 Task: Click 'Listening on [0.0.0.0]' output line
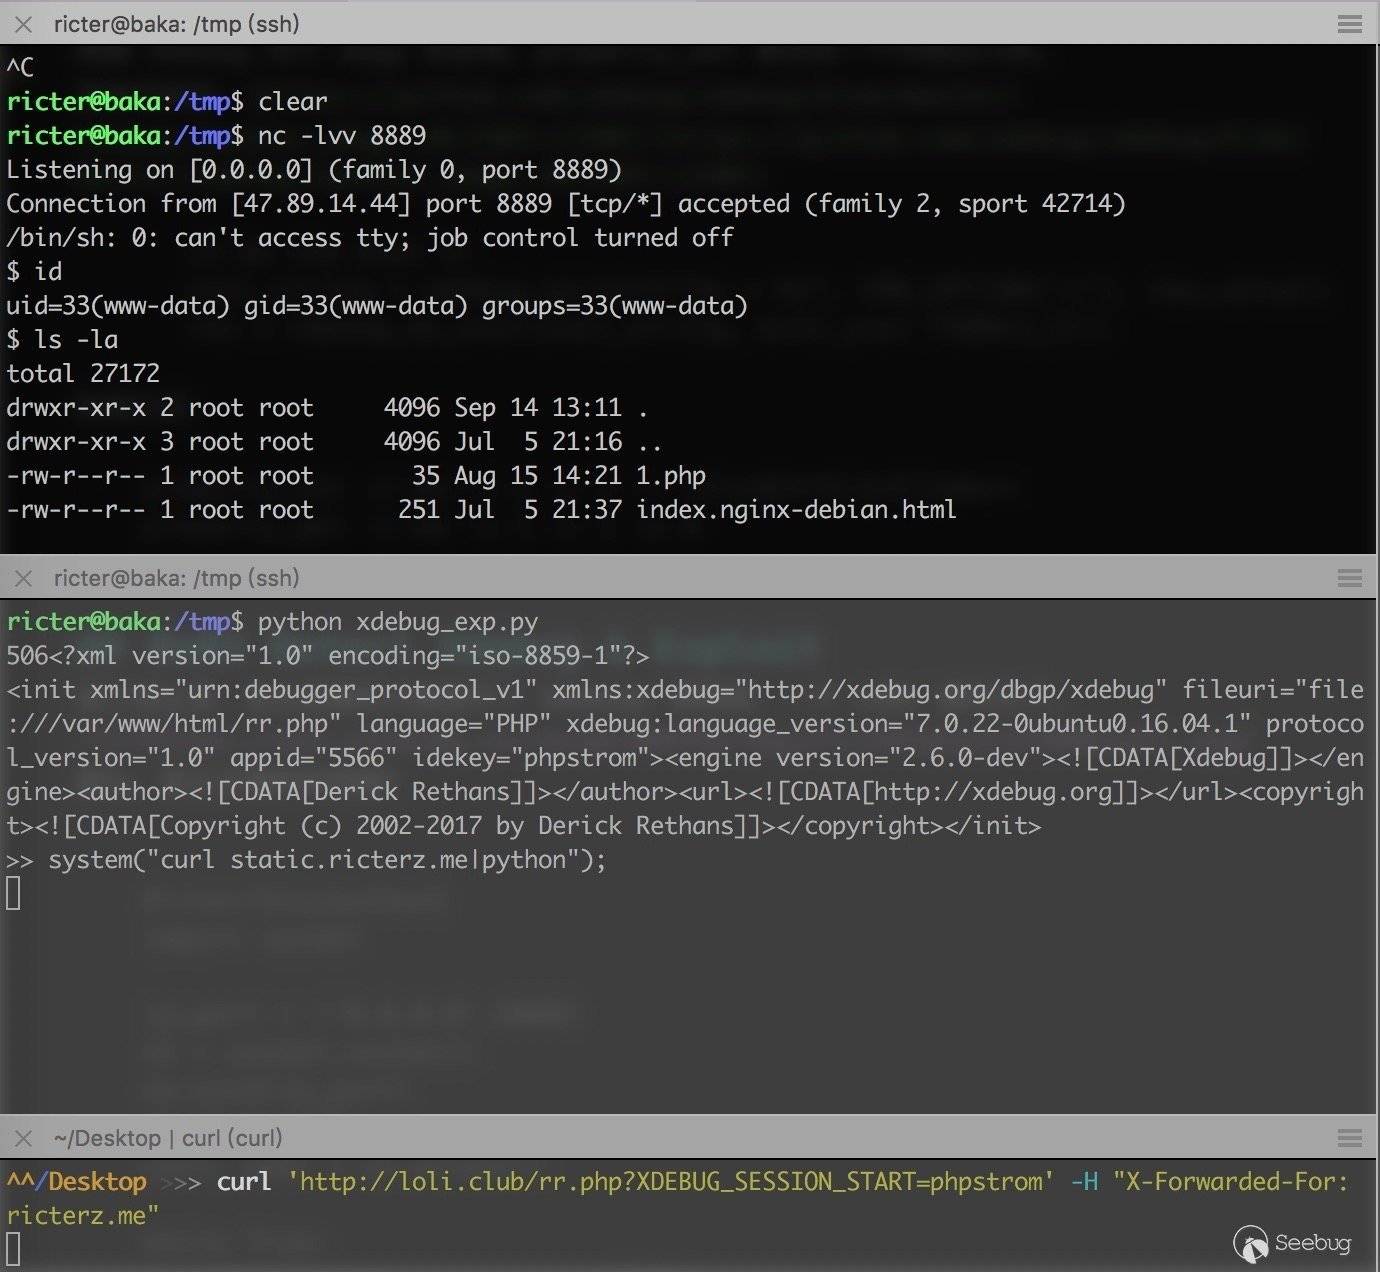tap(159, 169)
